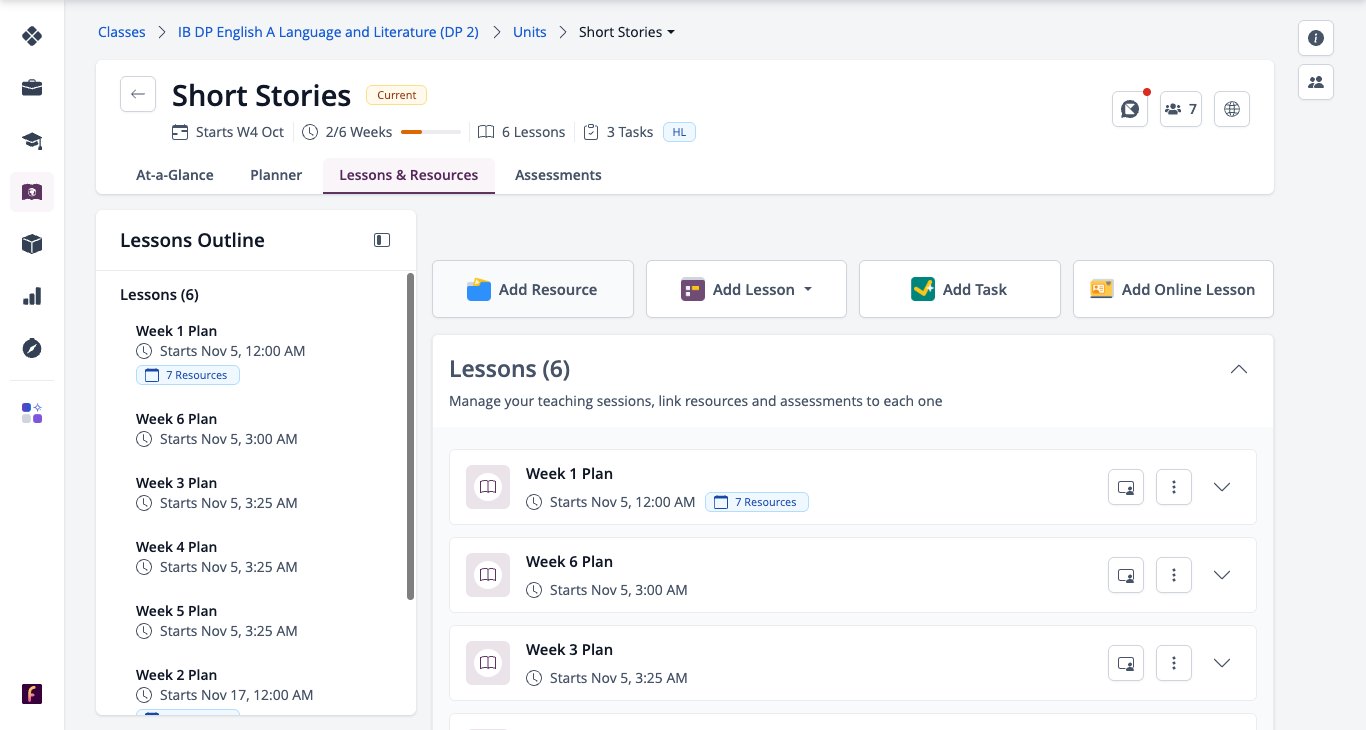The height and width of the screenshot is (730, 1366).
Task: Click the back arrow beside Short Stories
Action: (x=138, y=94)
